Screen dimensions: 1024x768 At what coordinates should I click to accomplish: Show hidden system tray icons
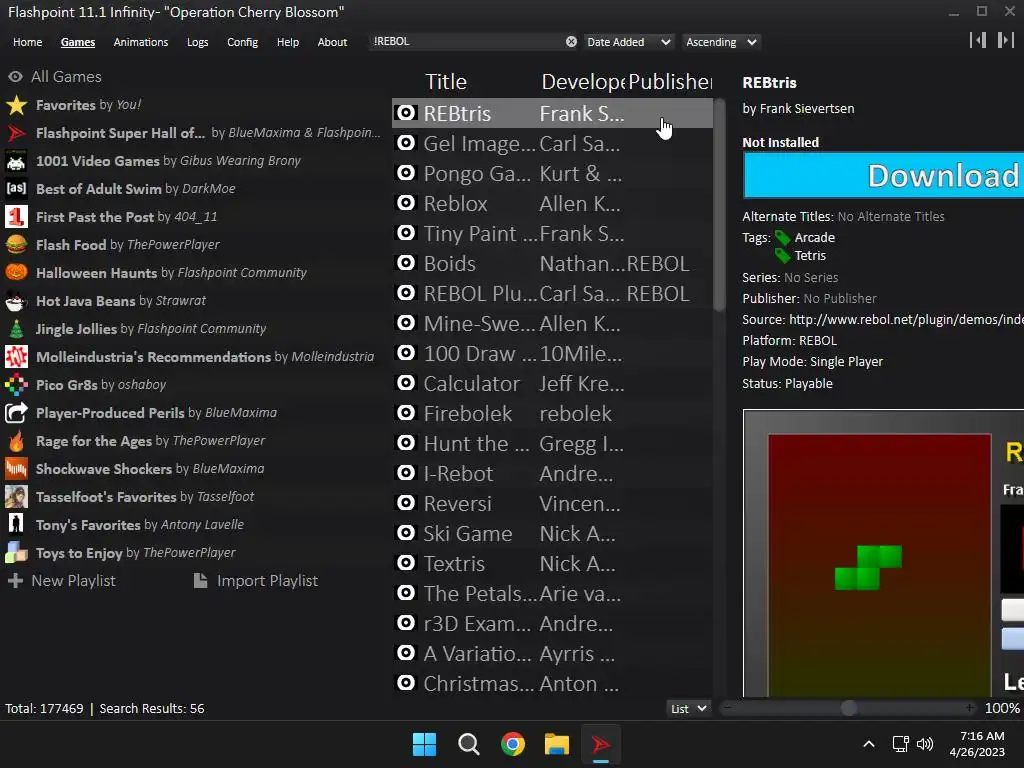(x=869, y=744)
